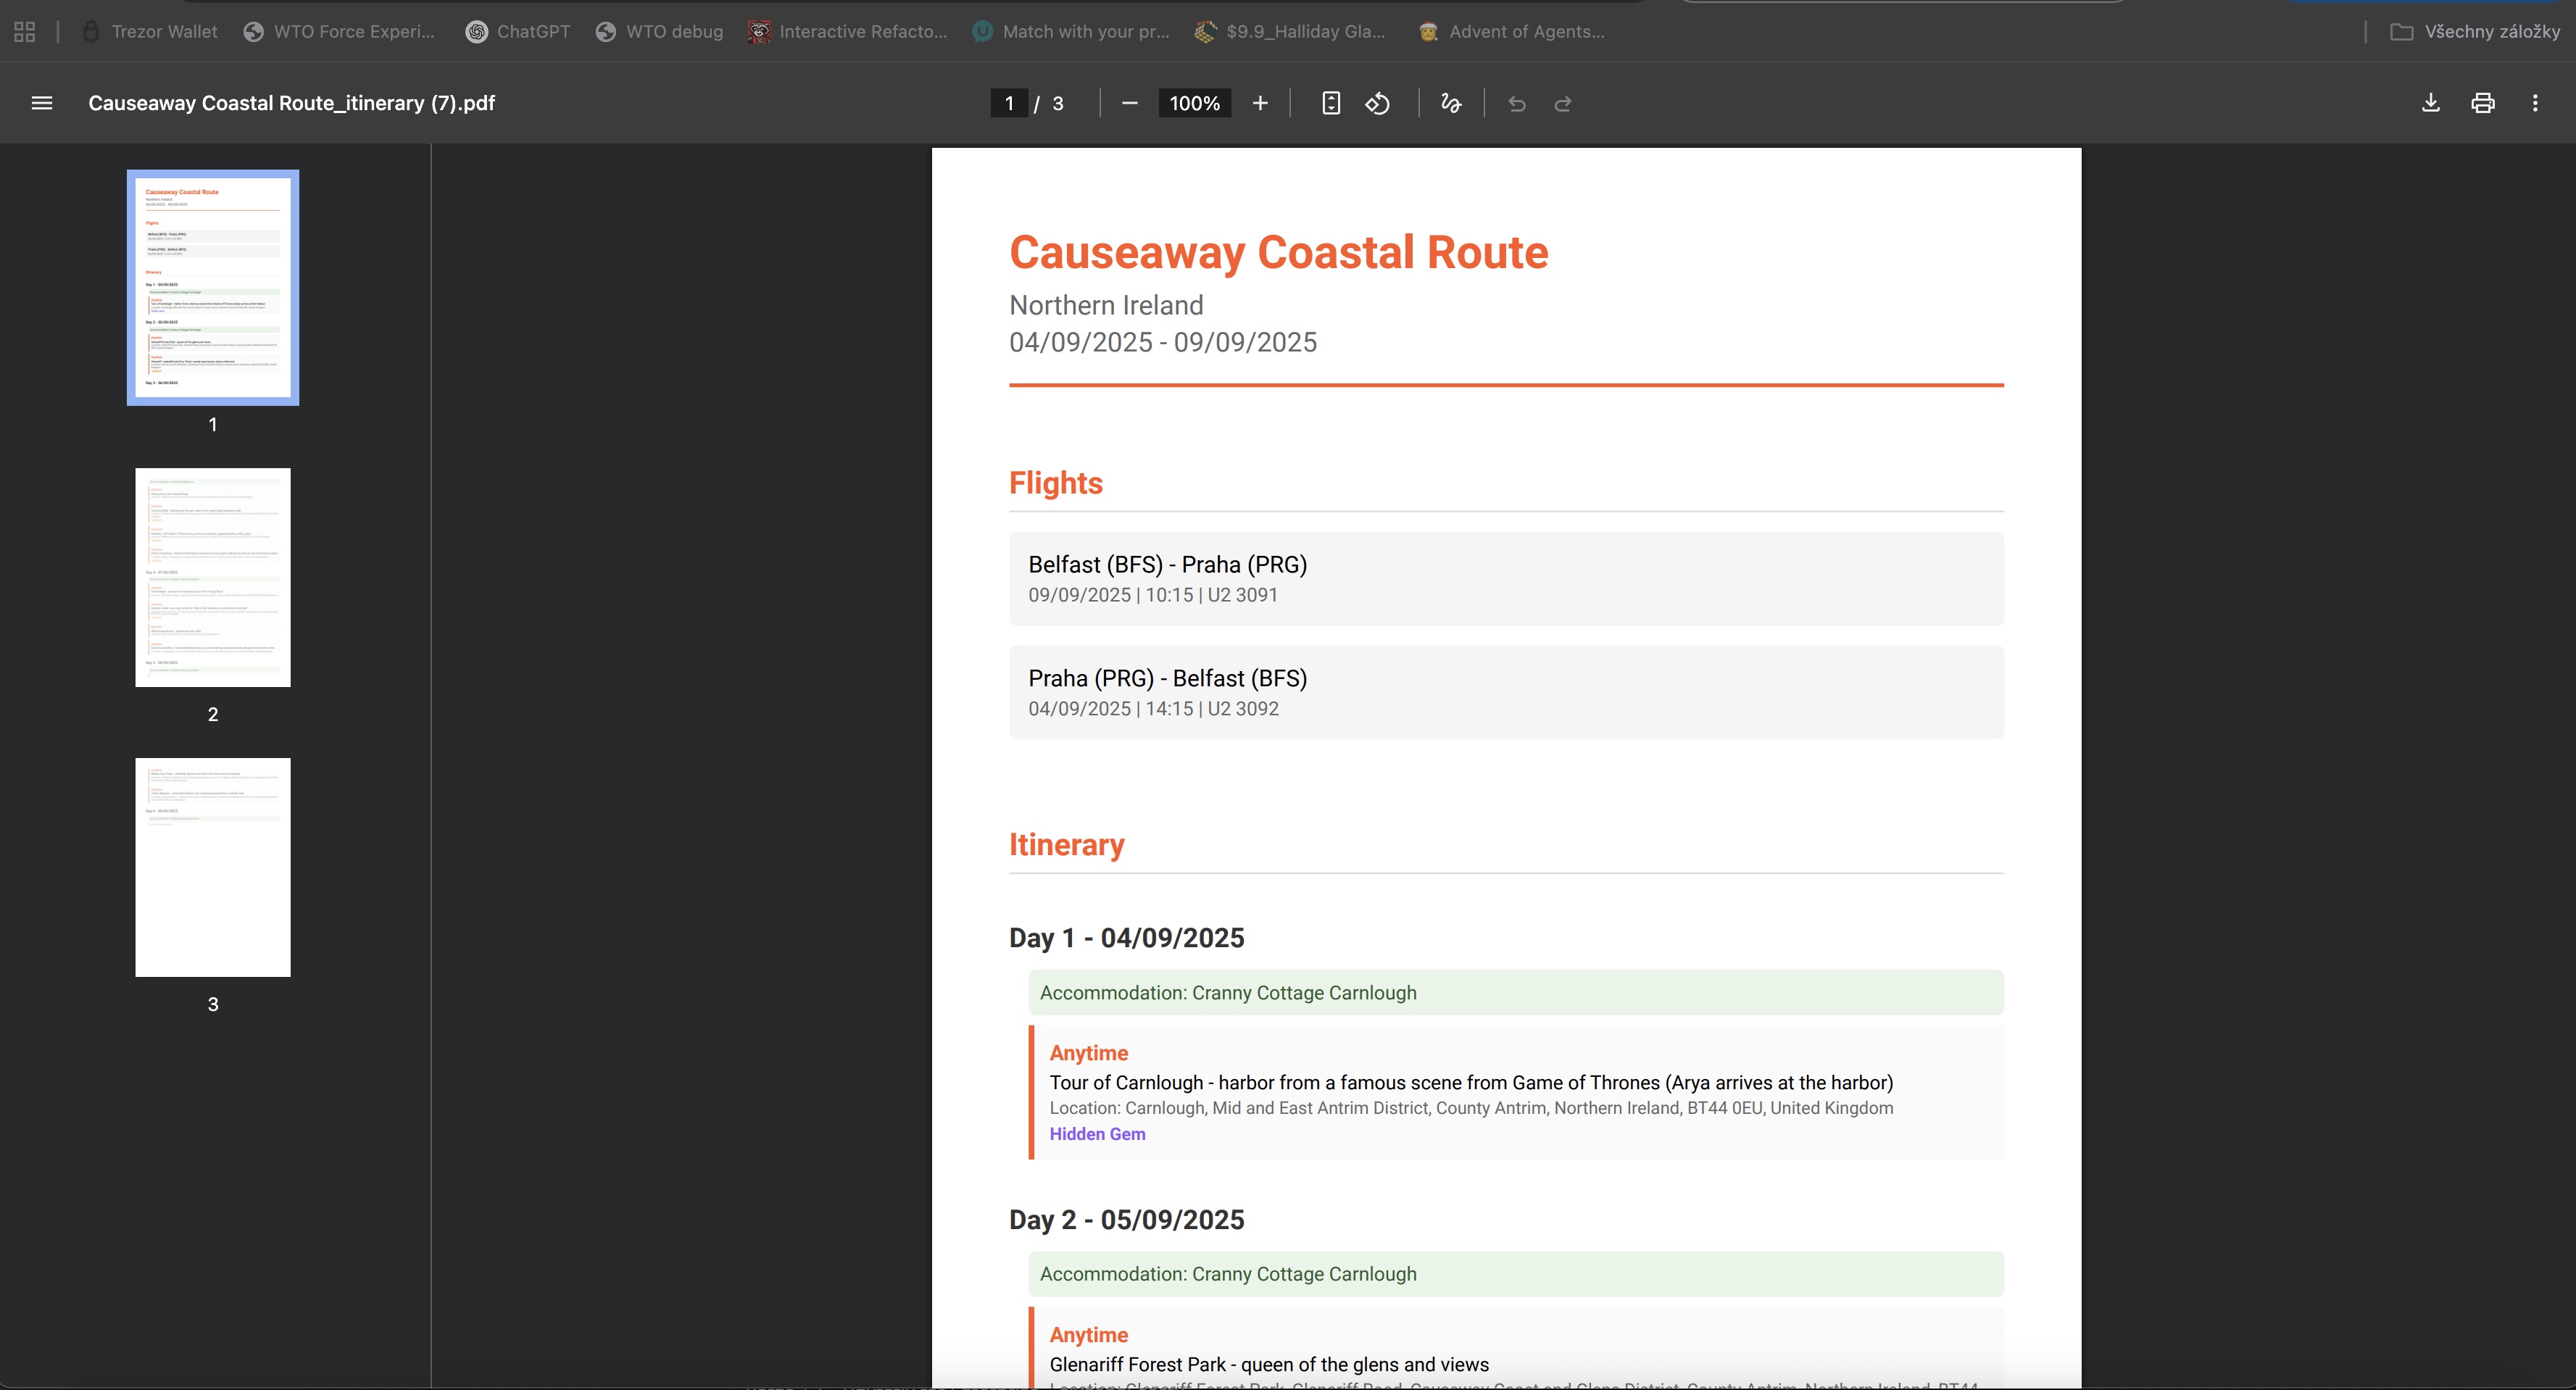The width and height of the screenshot is (2576, 1390).
Task: Enable the annotation drawing tool
Action: pyautogui.click(x=1451, y=103)
